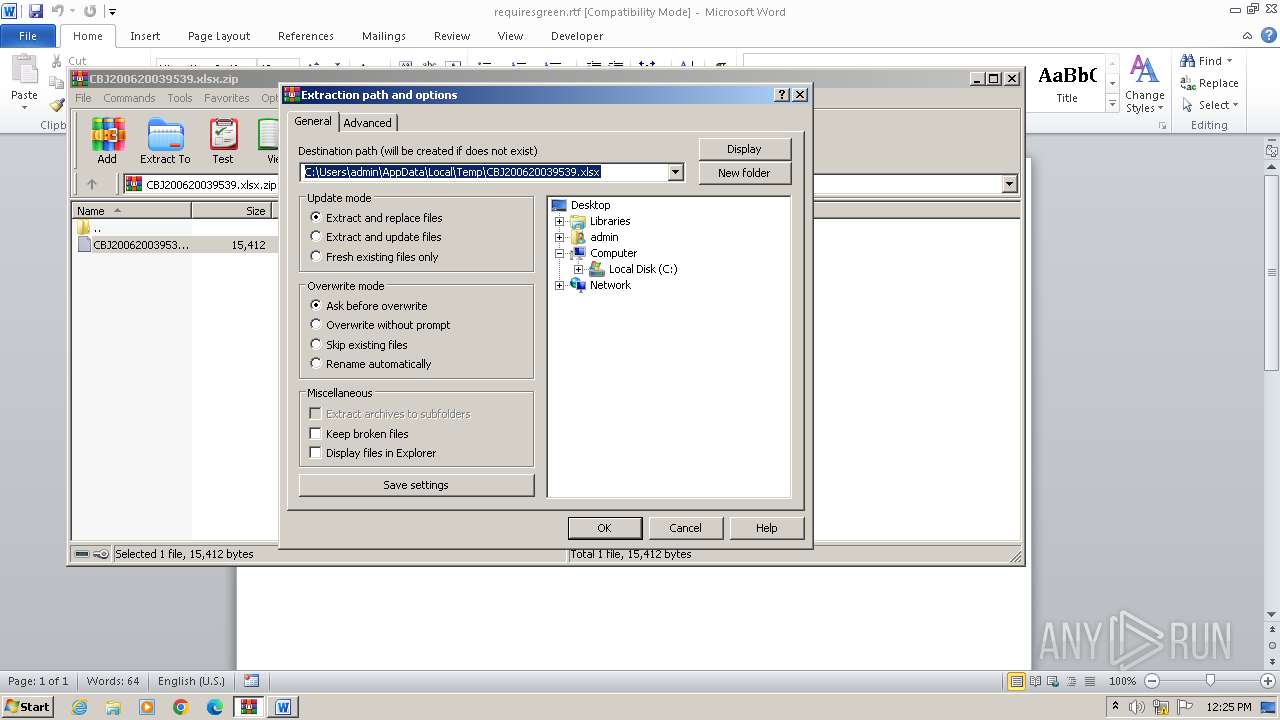
Task: Click the Word zoom slider handle
Action: pyautogui.click(x=1210, y=681)
